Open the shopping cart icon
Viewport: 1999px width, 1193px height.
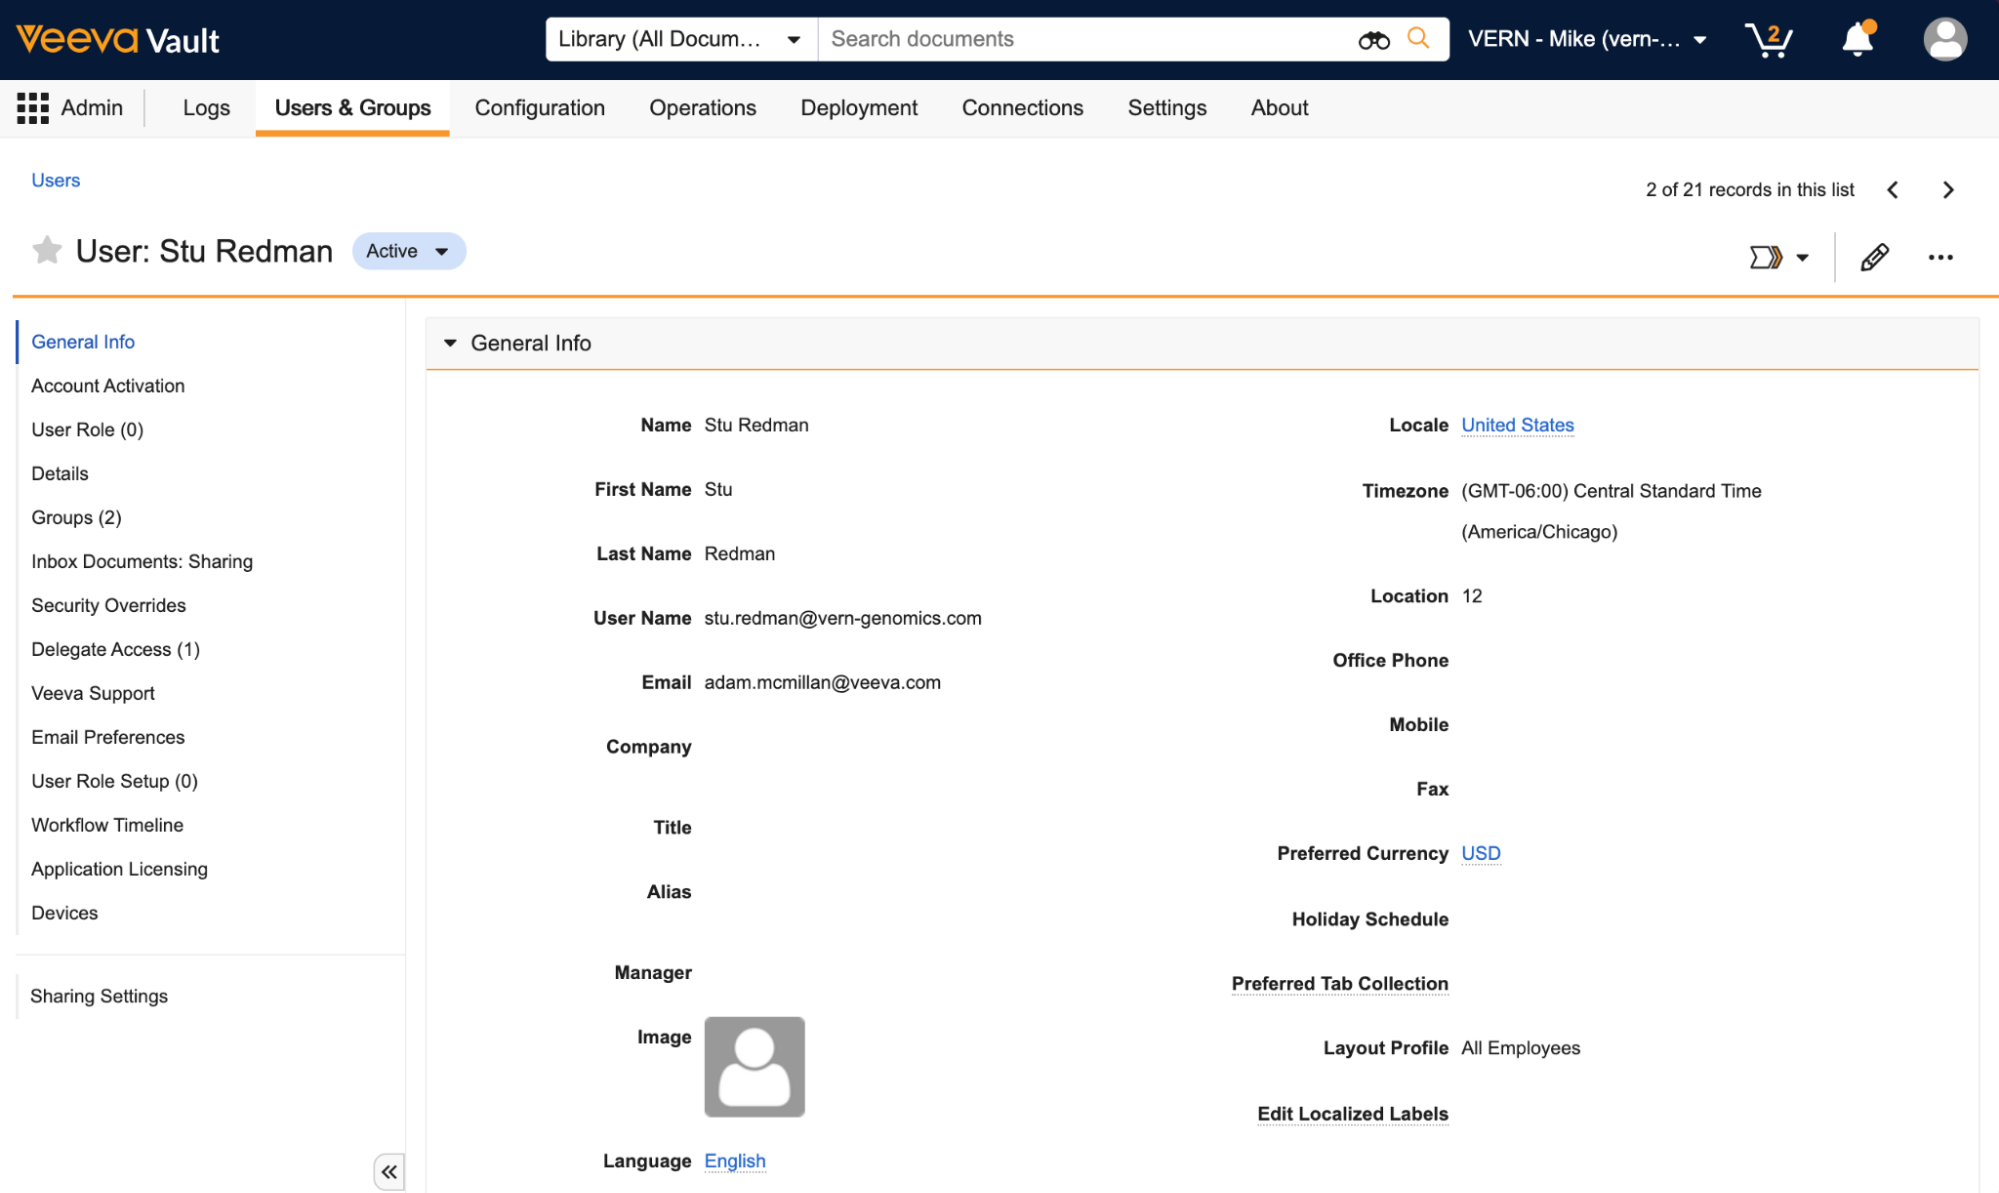1768,40
